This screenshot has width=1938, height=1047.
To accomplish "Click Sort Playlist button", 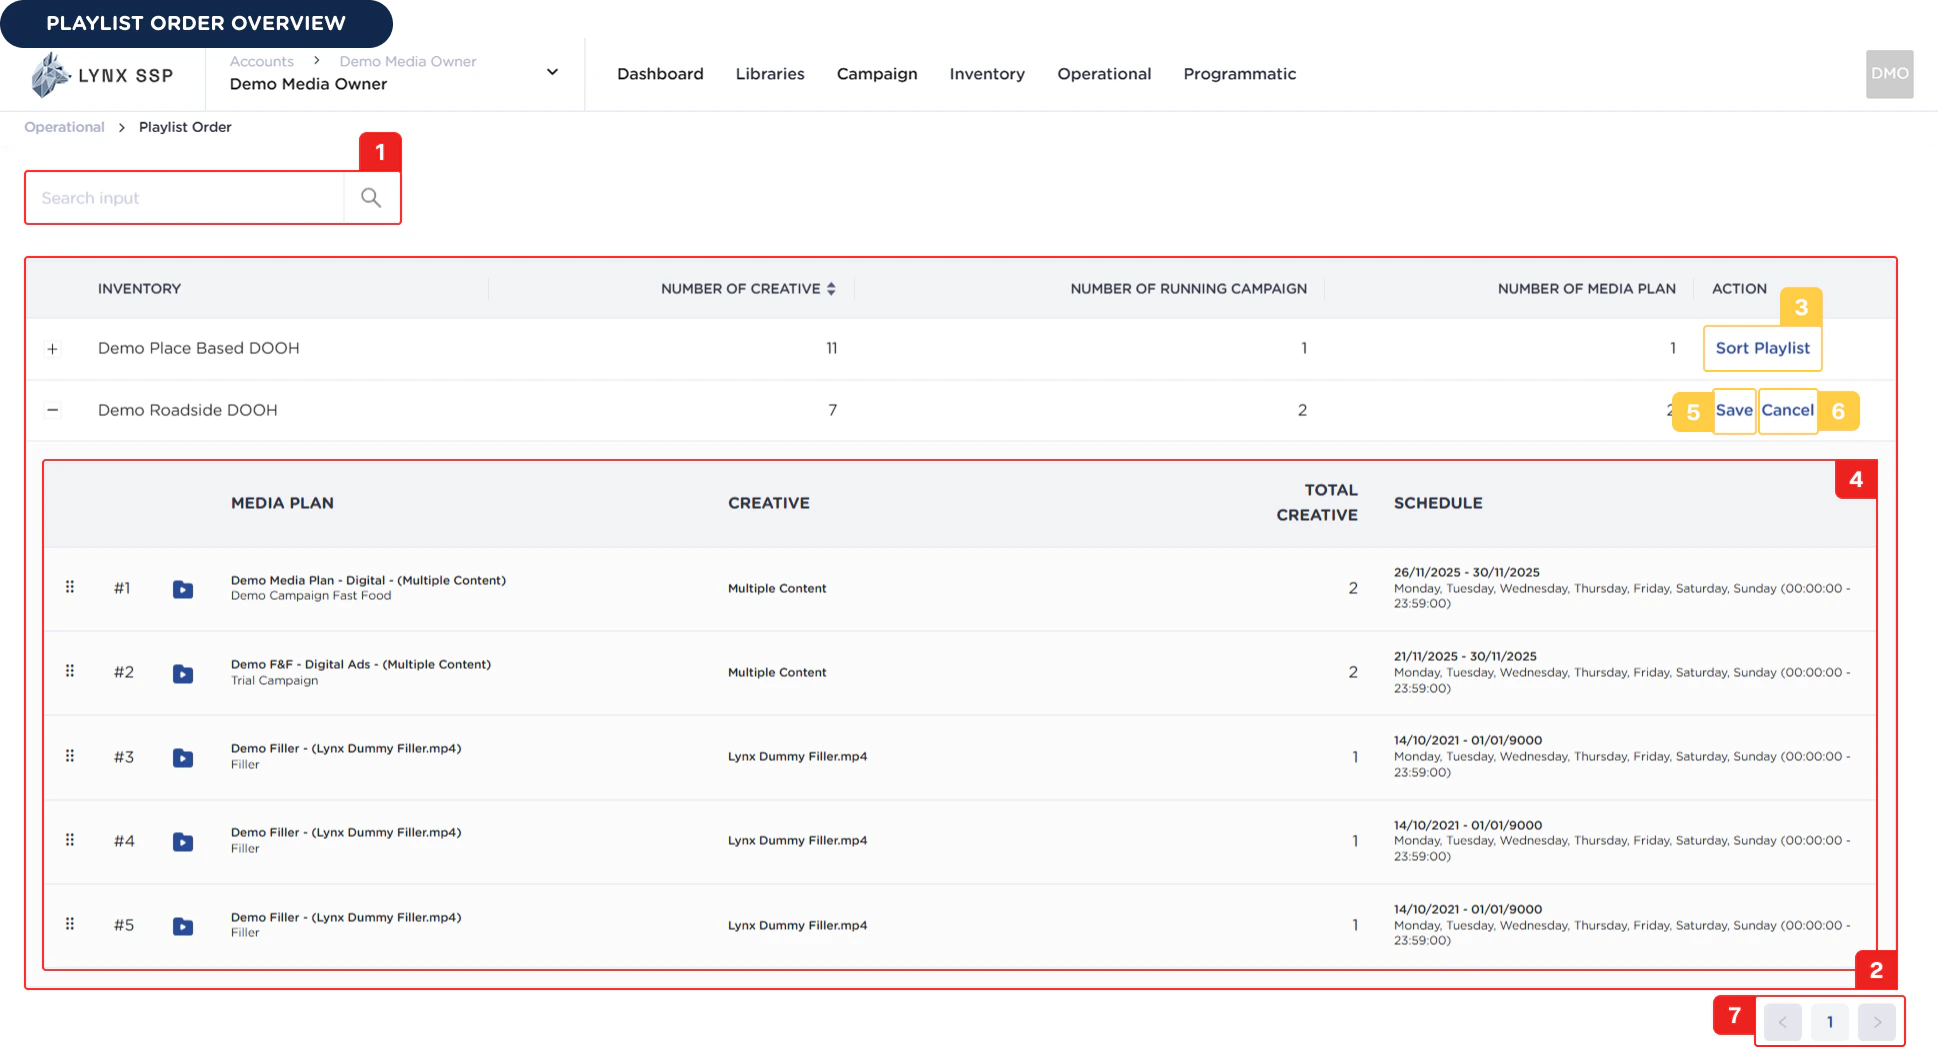I will (1762, 348).
